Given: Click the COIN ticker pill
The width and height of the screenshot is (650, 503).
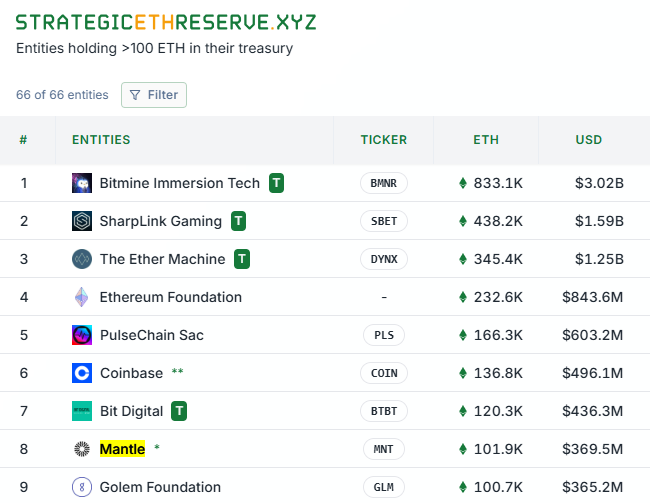Looking at the screenshot, I should [x=384, y=373].
